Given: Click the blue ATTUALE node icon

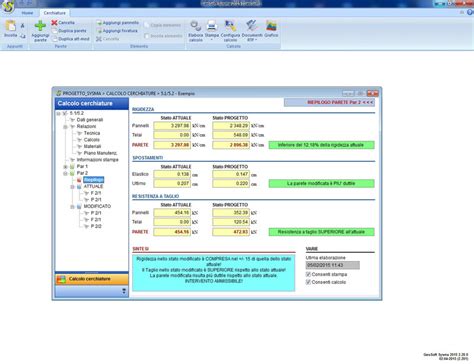Looking at the screenshot, I should (x=79, y=187).
